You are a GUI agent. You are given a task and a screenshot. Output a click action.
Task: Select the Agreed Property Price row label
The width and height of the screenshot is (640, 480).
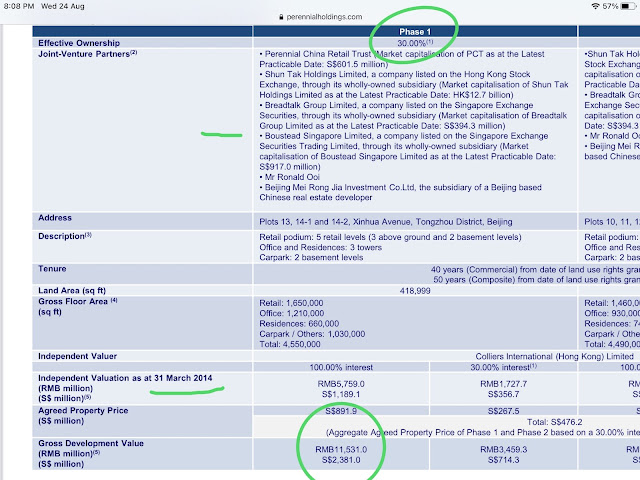click(83, 416)
